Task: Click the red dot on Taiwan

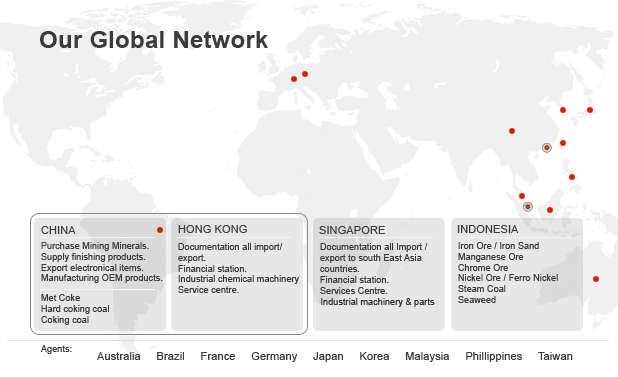Action: point(563,143)
